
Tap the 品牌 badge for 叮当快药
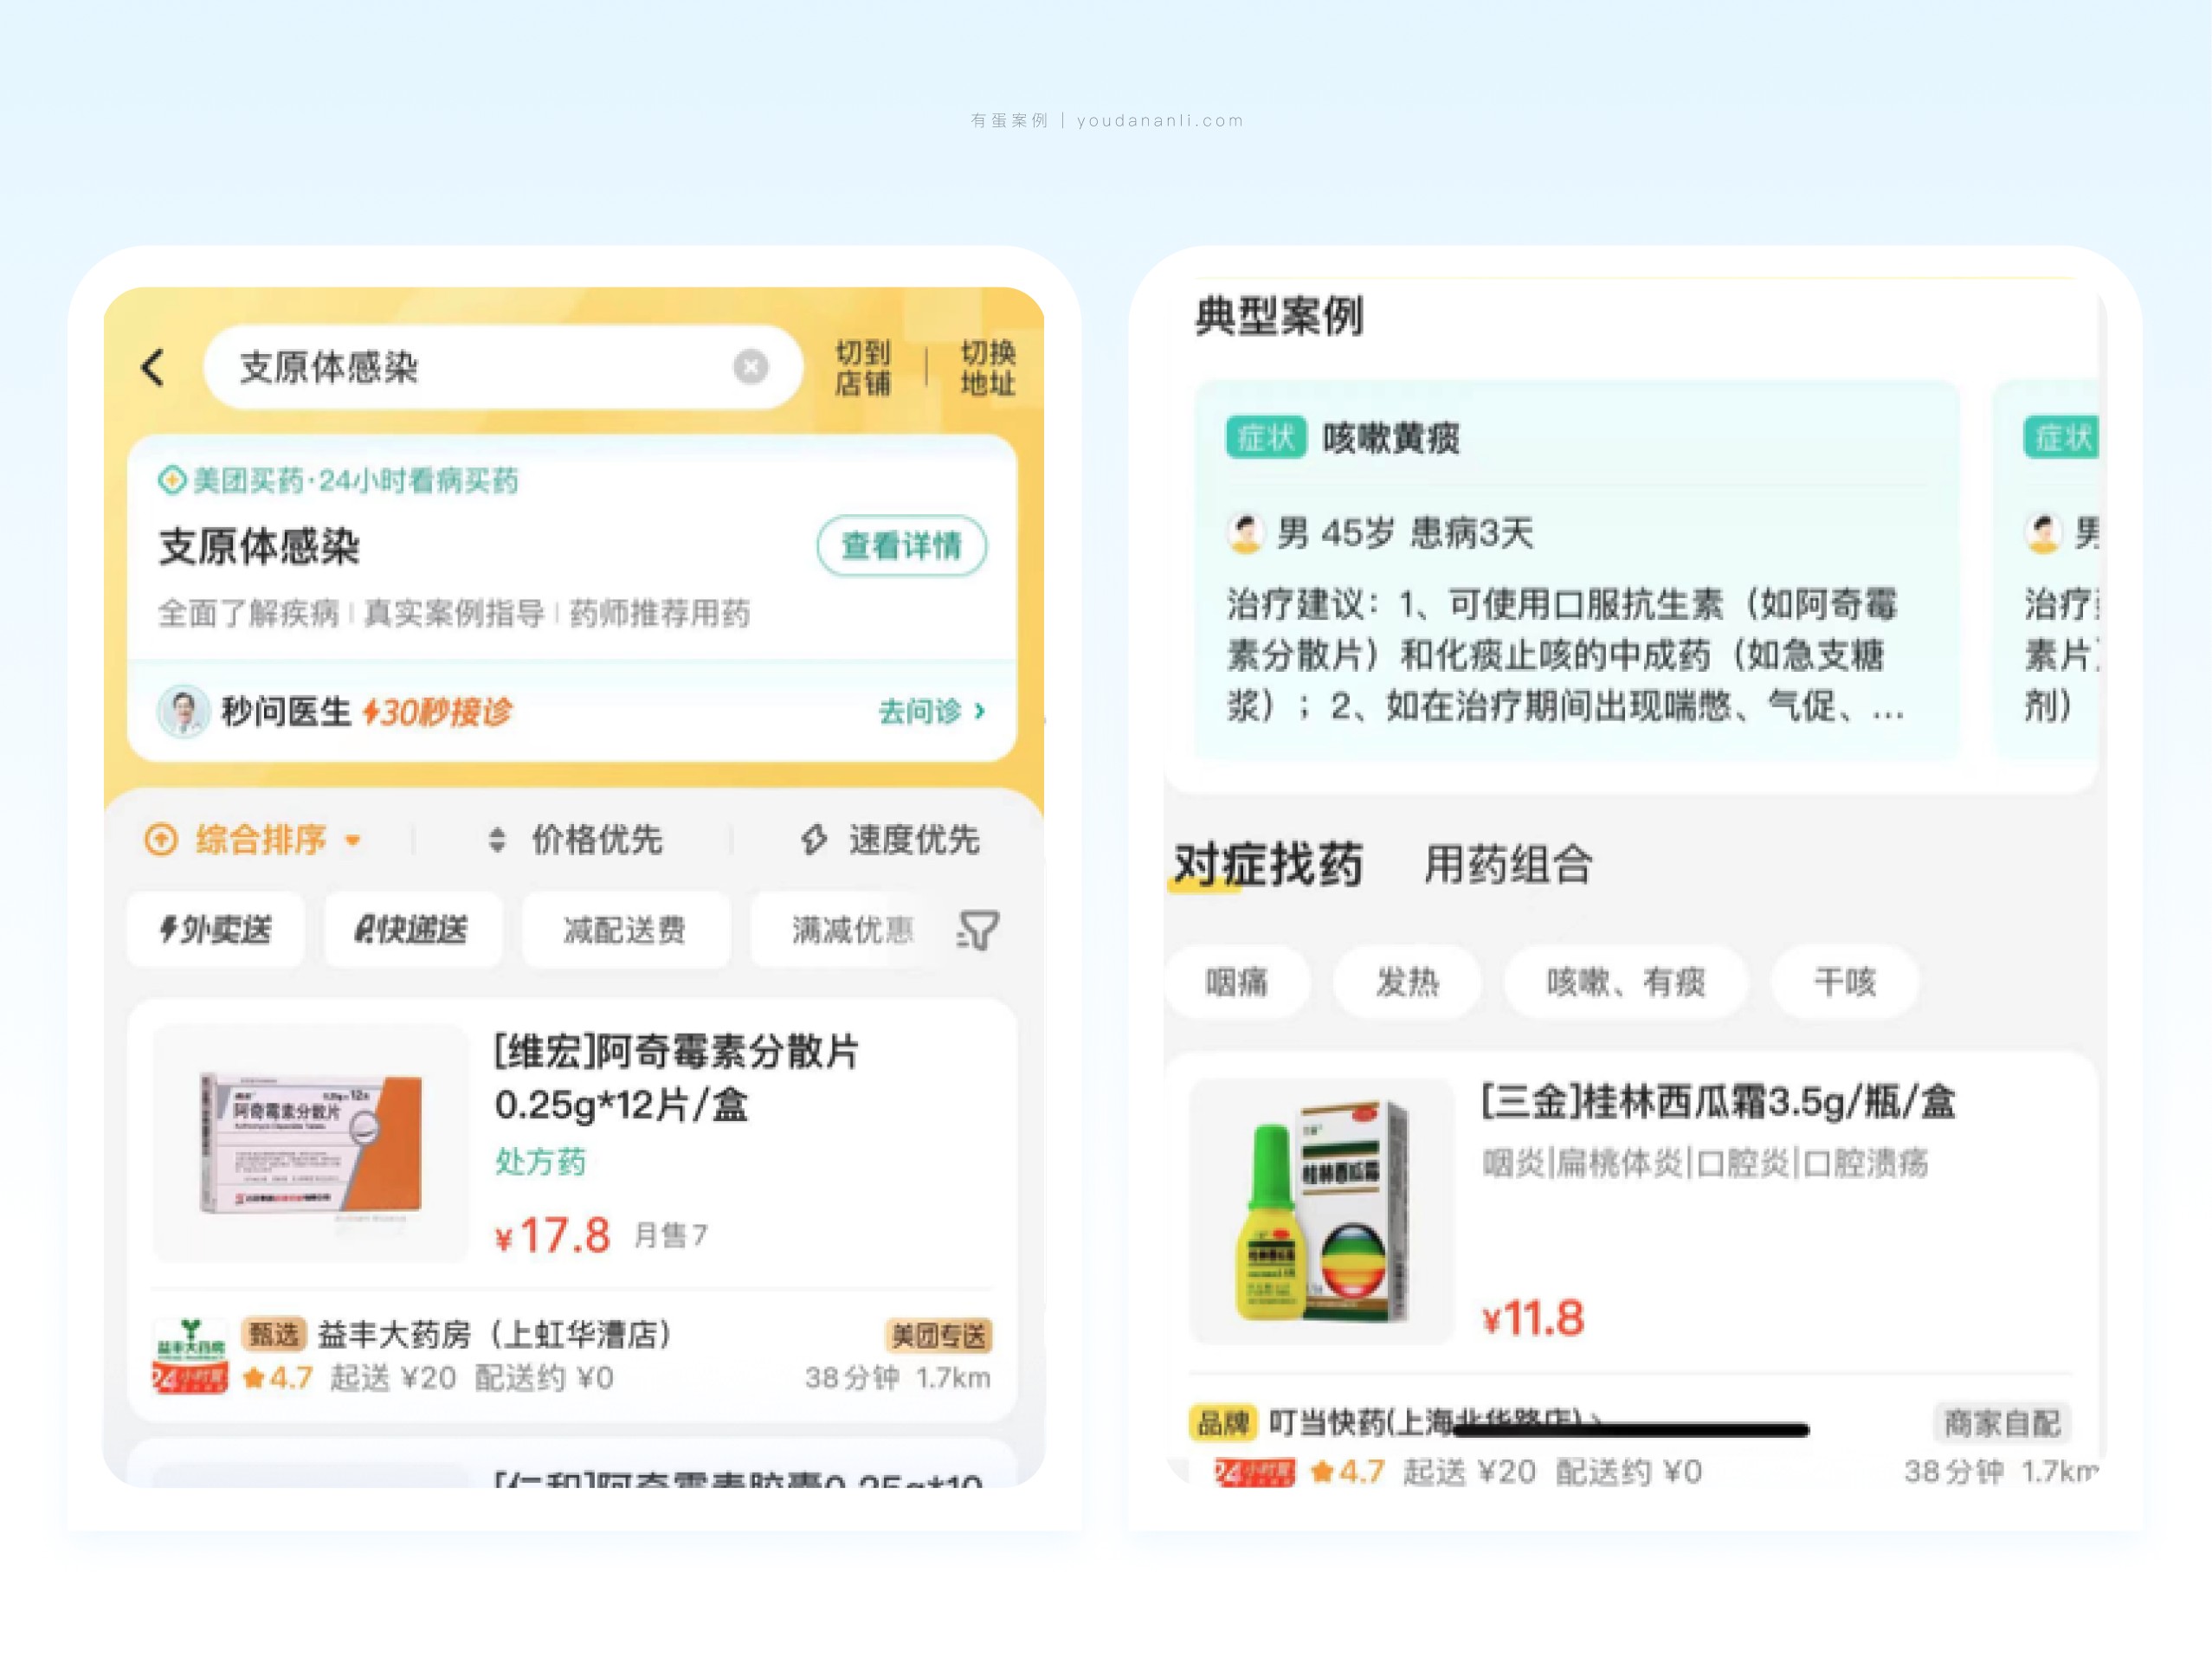tap(1222, 1422)
